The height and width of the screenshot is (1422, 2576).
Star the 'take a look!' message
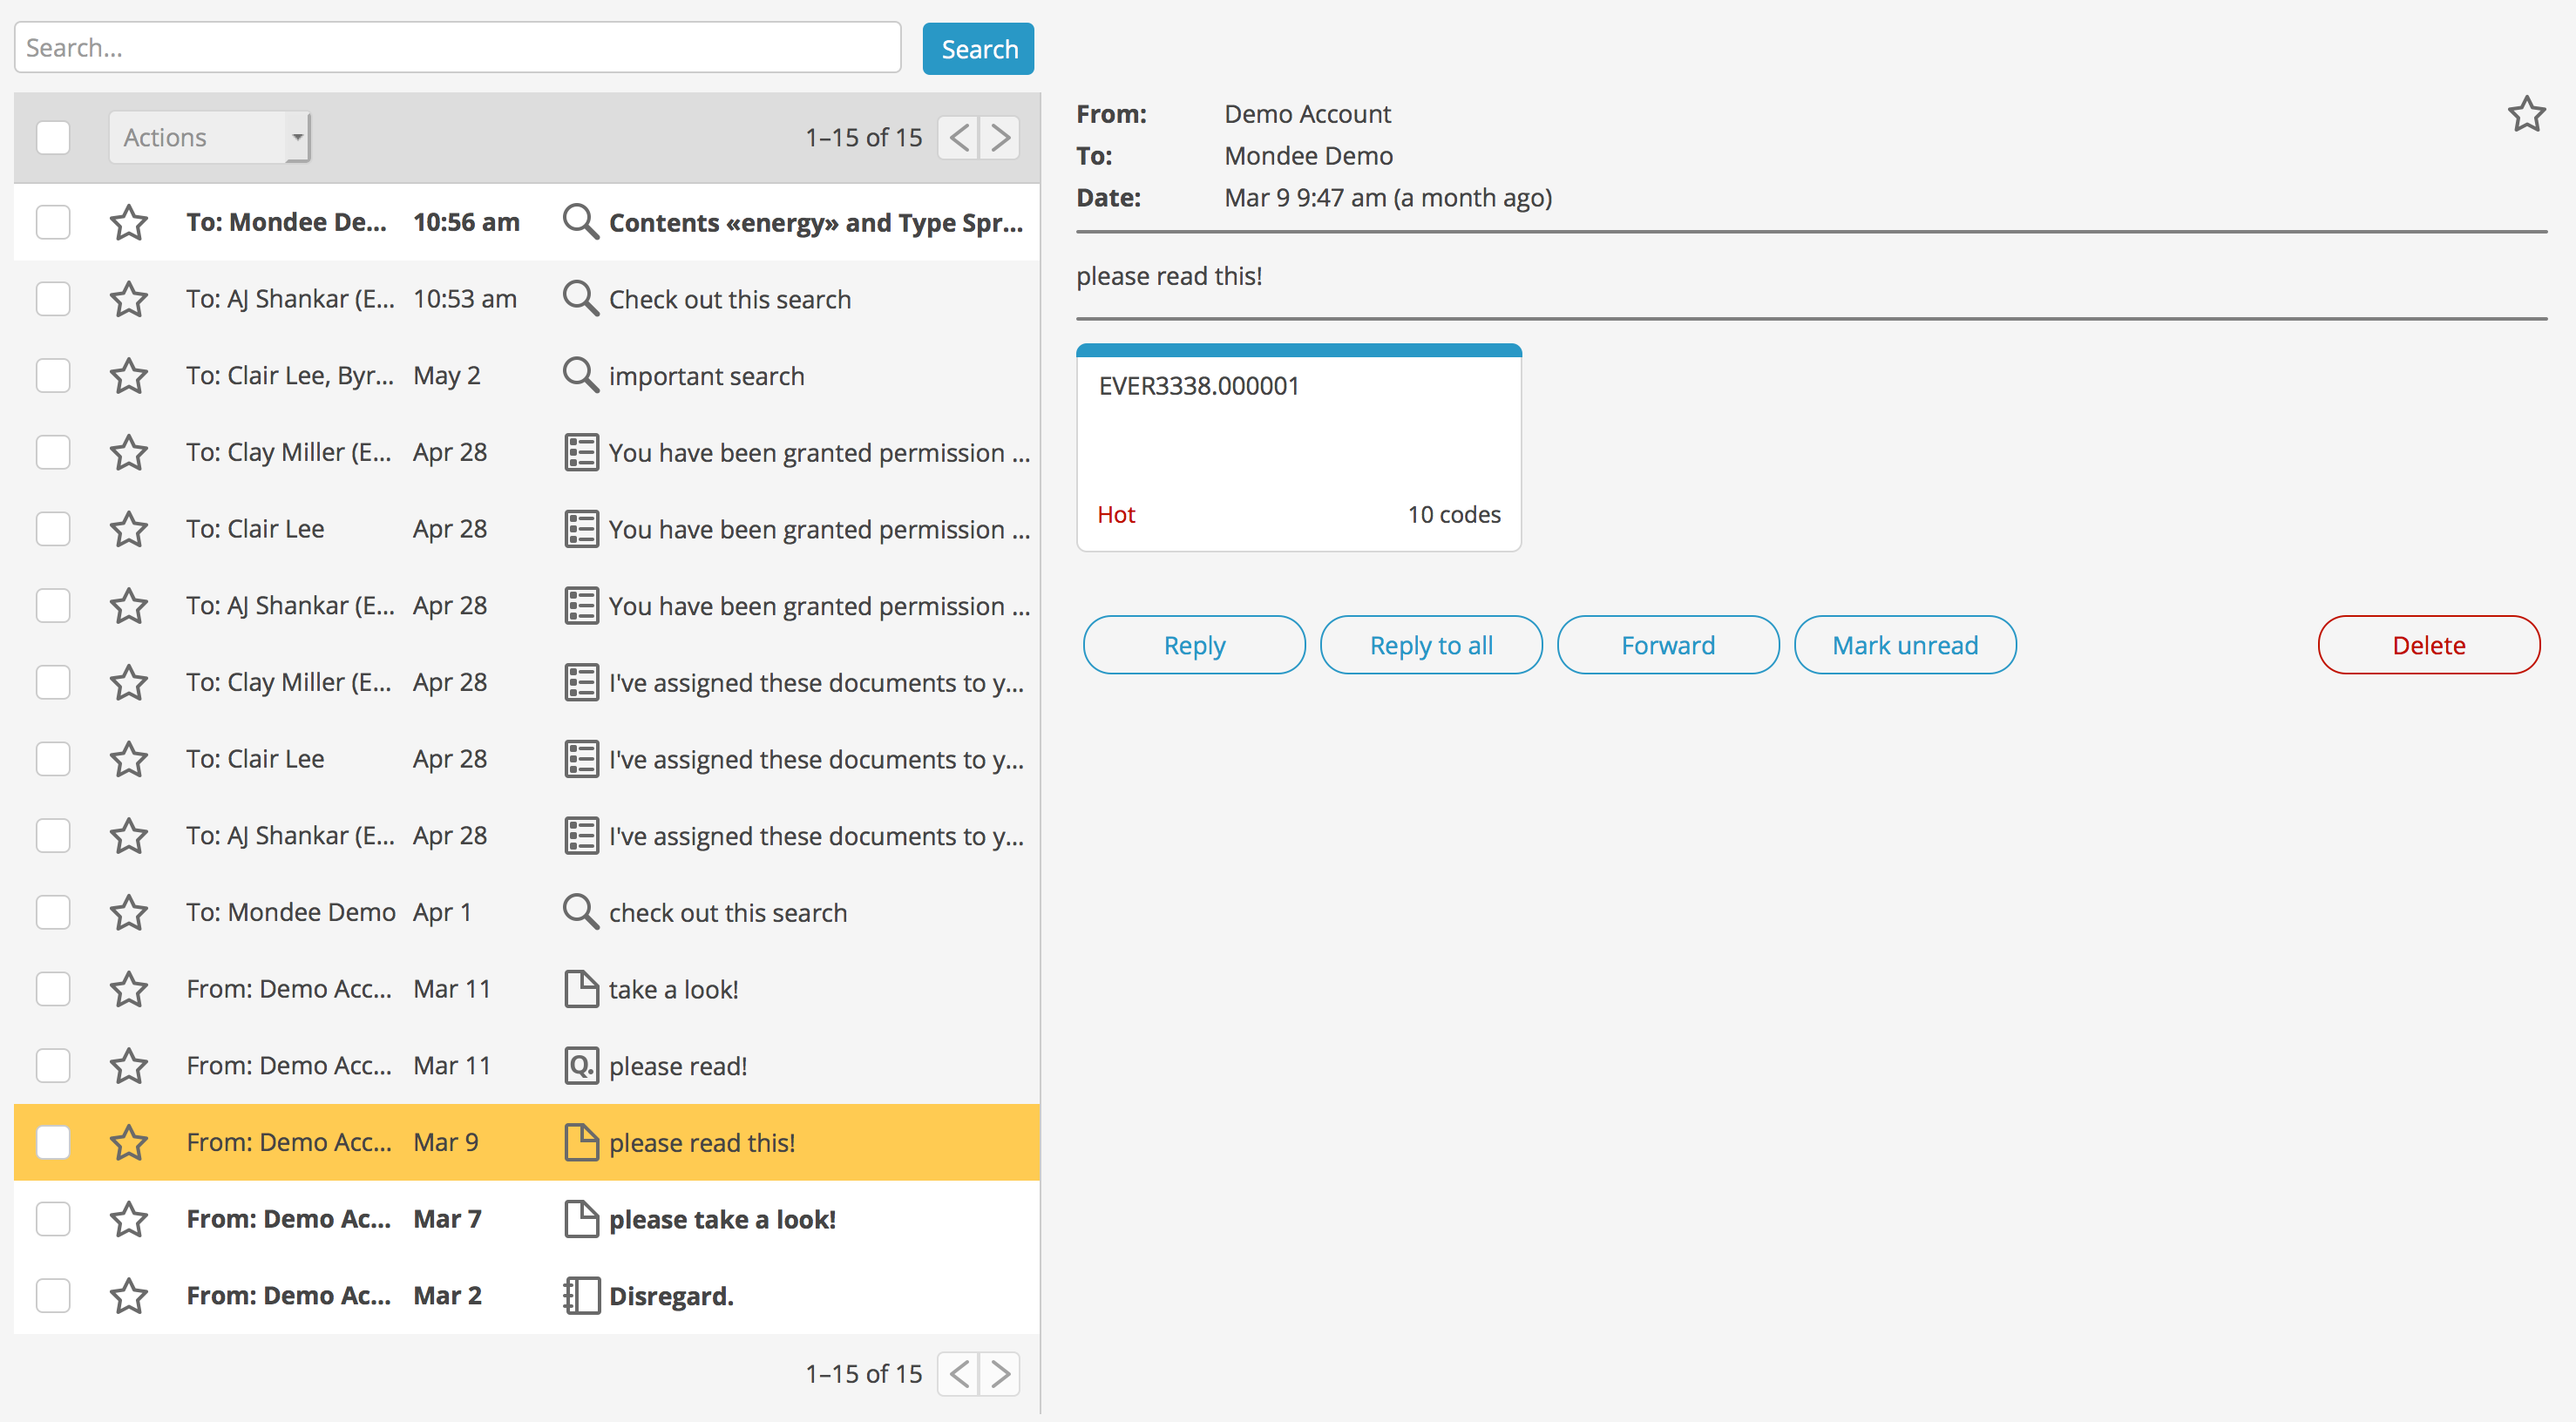[129, 989]
